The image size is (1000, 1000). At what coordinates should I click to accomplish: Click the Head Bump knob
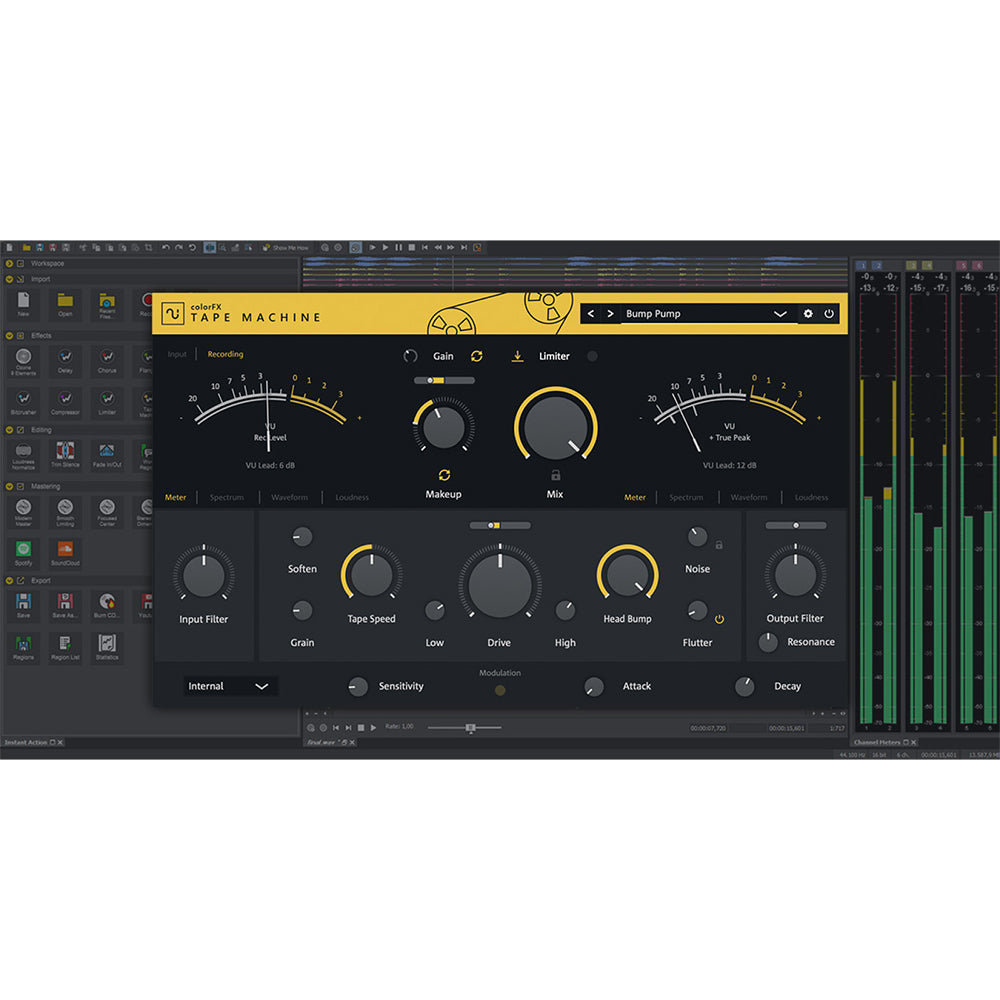pyautogui.click(x=628, y=574)
